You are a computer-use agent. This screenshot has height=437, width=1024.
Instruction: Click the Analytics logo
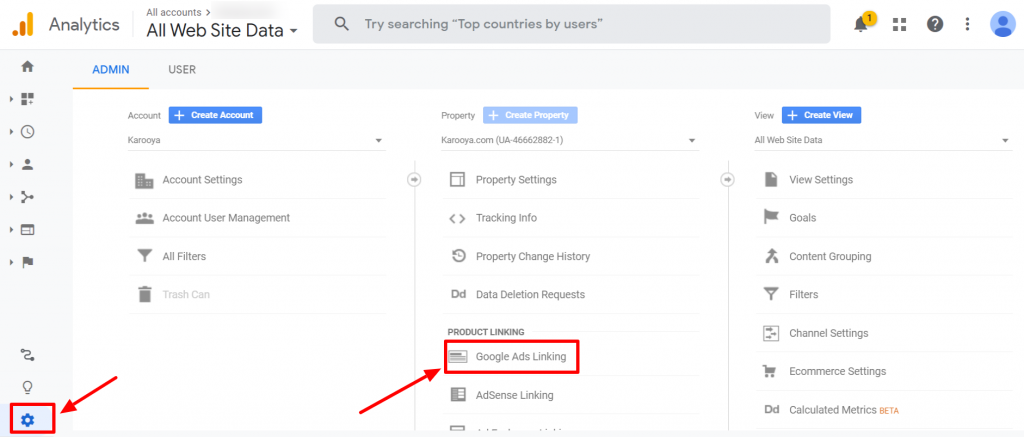point(24,24)
